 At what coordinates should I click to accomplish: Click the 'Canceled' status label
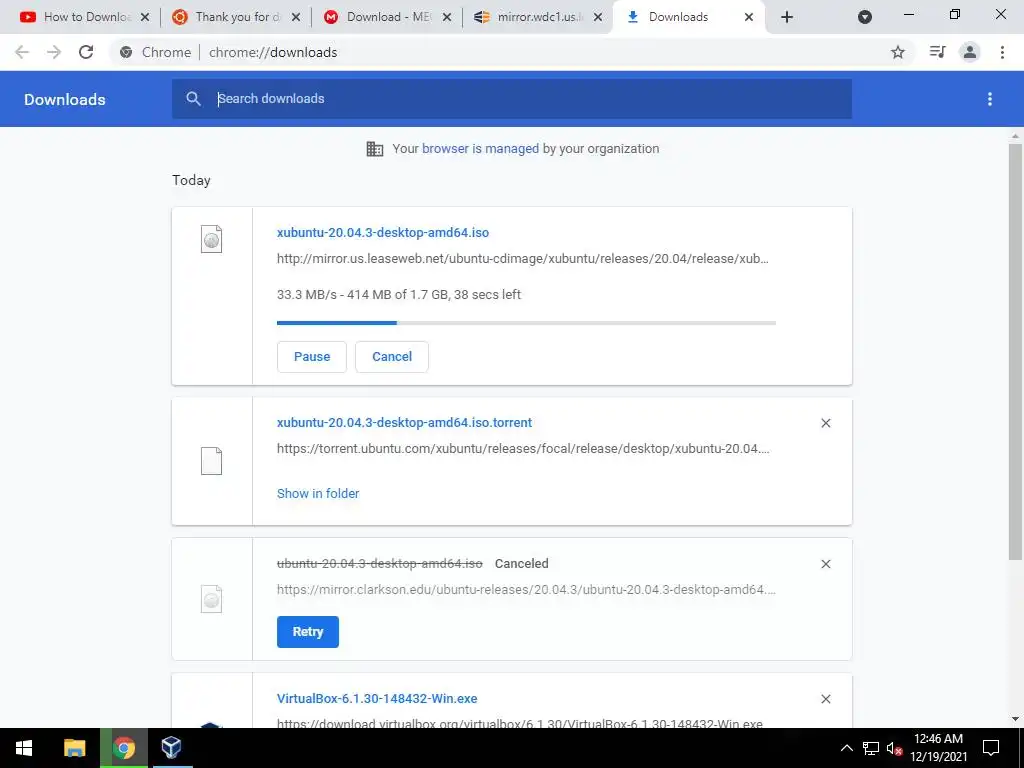point(522,564)
